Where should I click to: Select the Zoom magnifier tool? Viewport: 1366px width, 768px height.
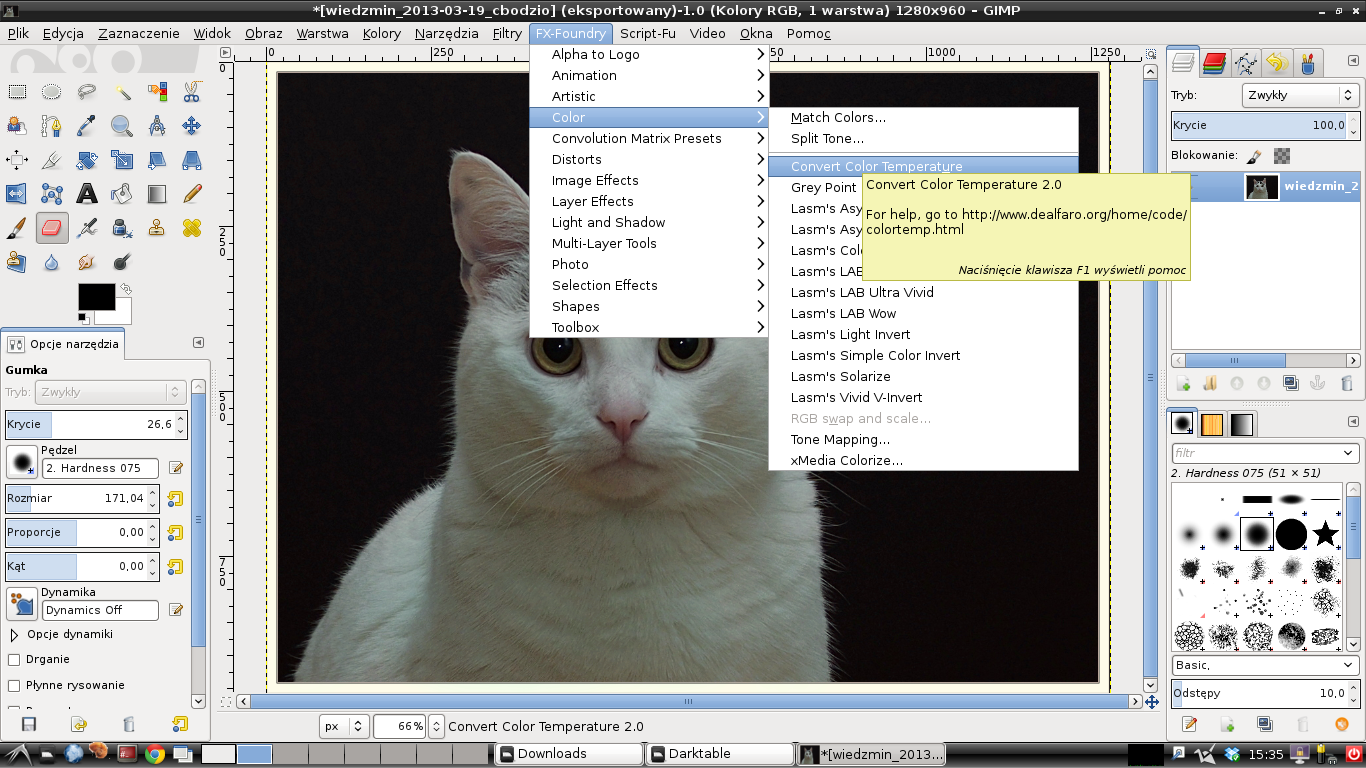coord(122,126)
